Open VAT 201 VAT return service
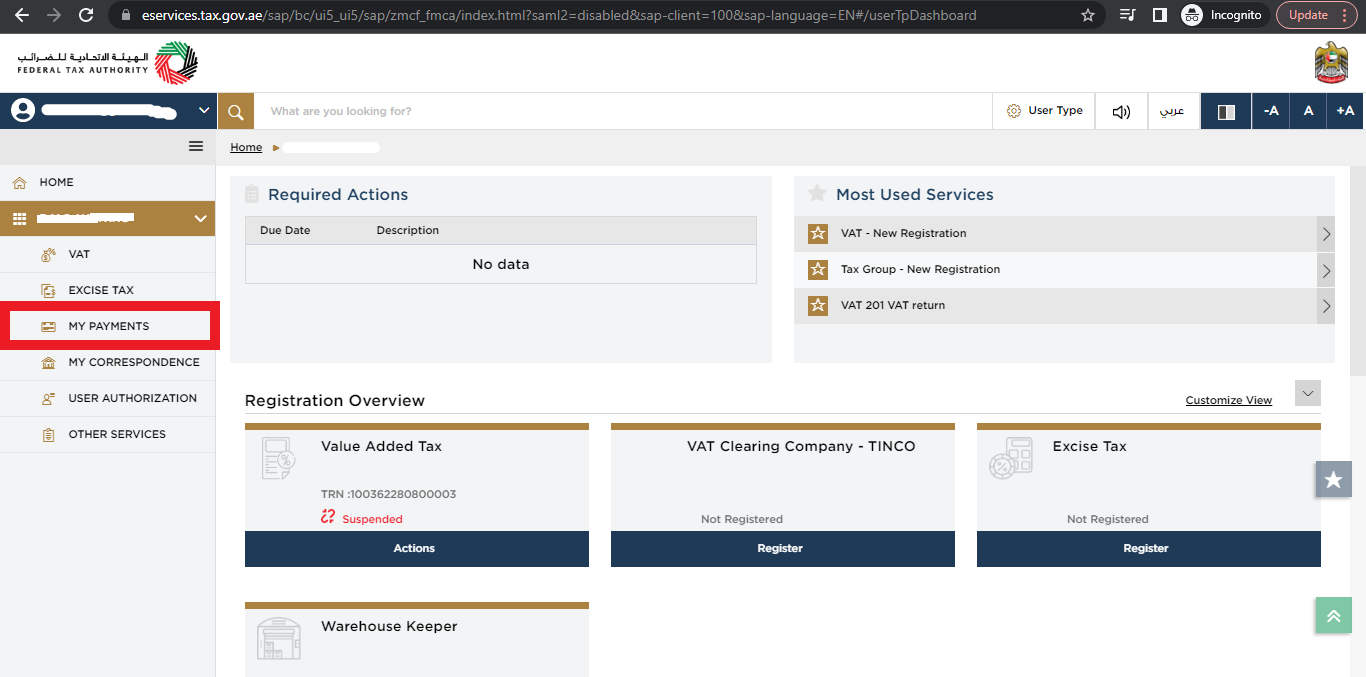The width and height of the screenshot is (1366, 677). point(1064,305)
